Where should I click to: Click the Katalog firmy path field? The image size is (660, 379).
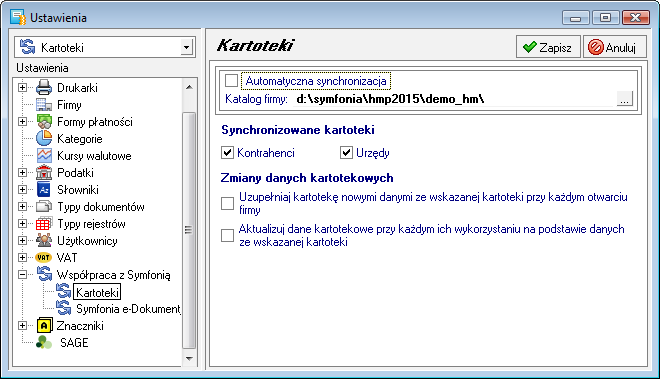click(x=455, y=99)
